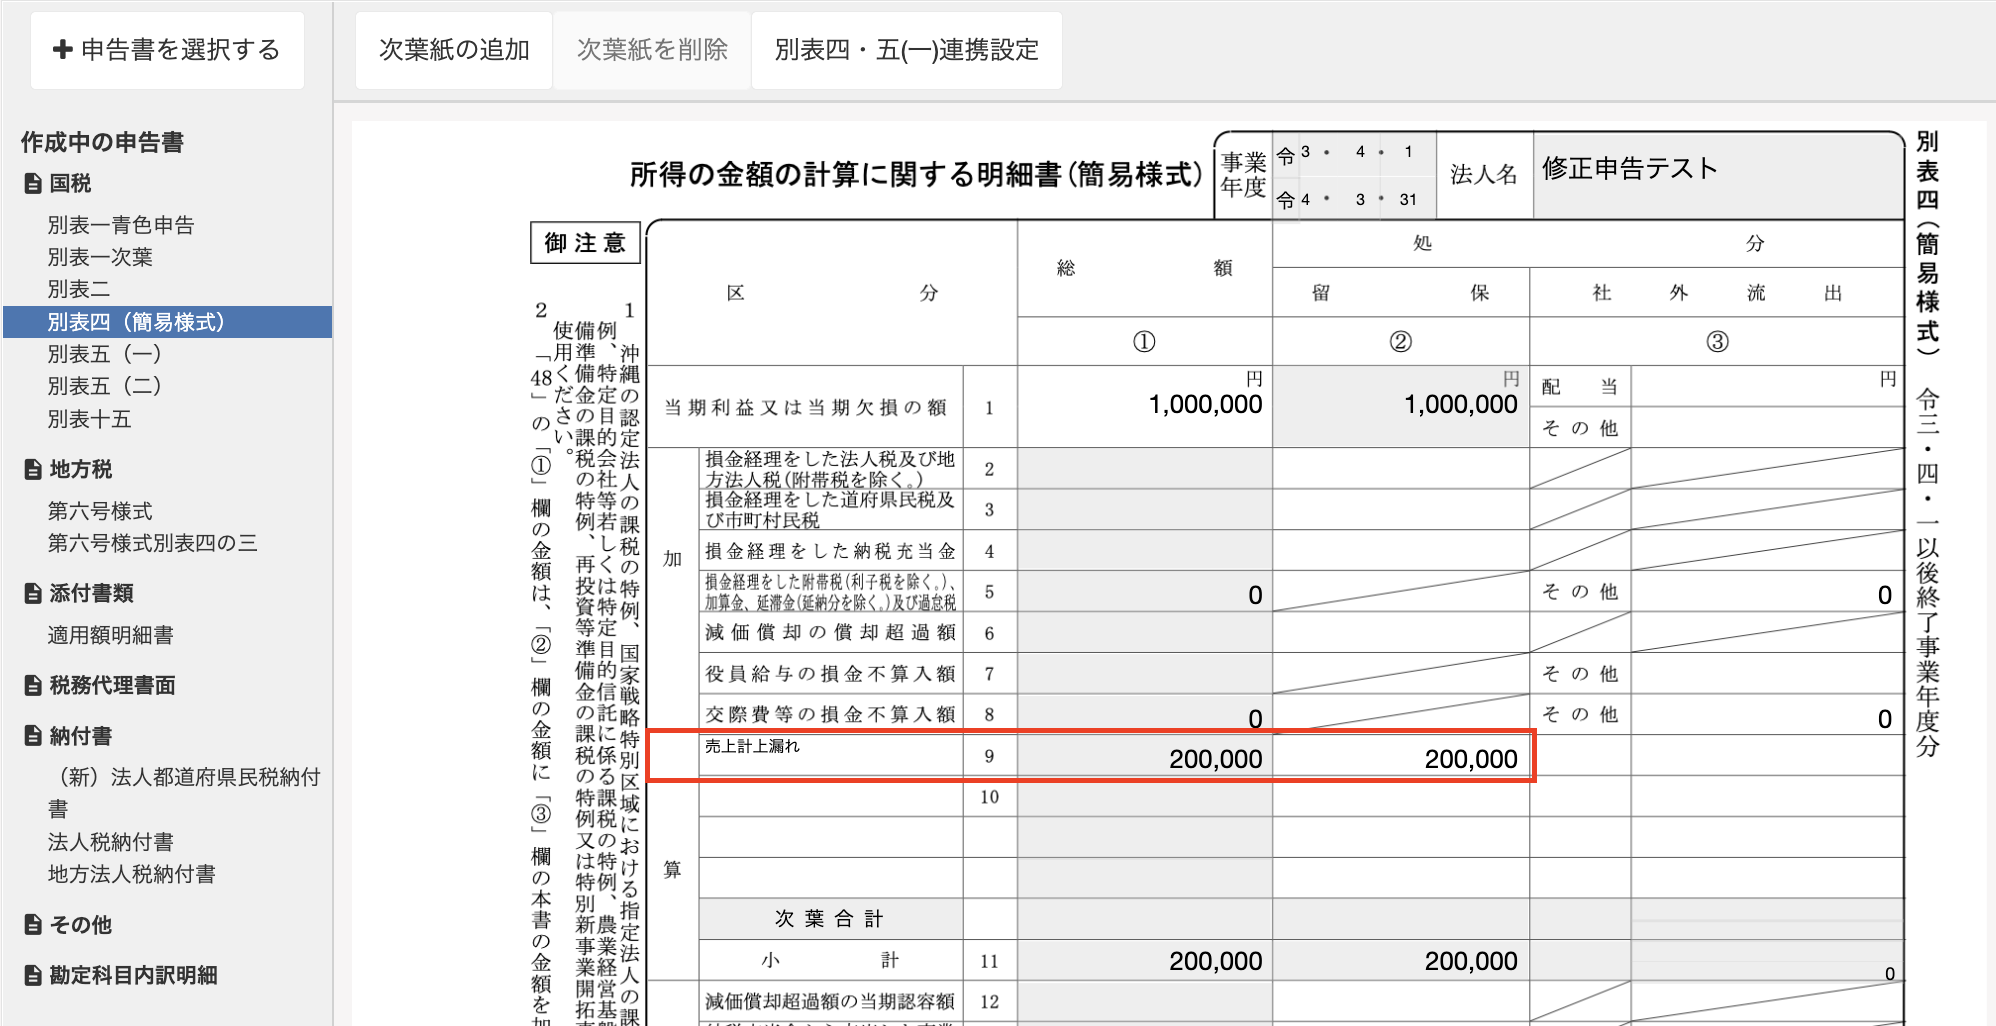The height and width of the screenshot is (1026, 1996).
Task: Click 売上計上漏れ label in row 9
Action: (752, 746)
